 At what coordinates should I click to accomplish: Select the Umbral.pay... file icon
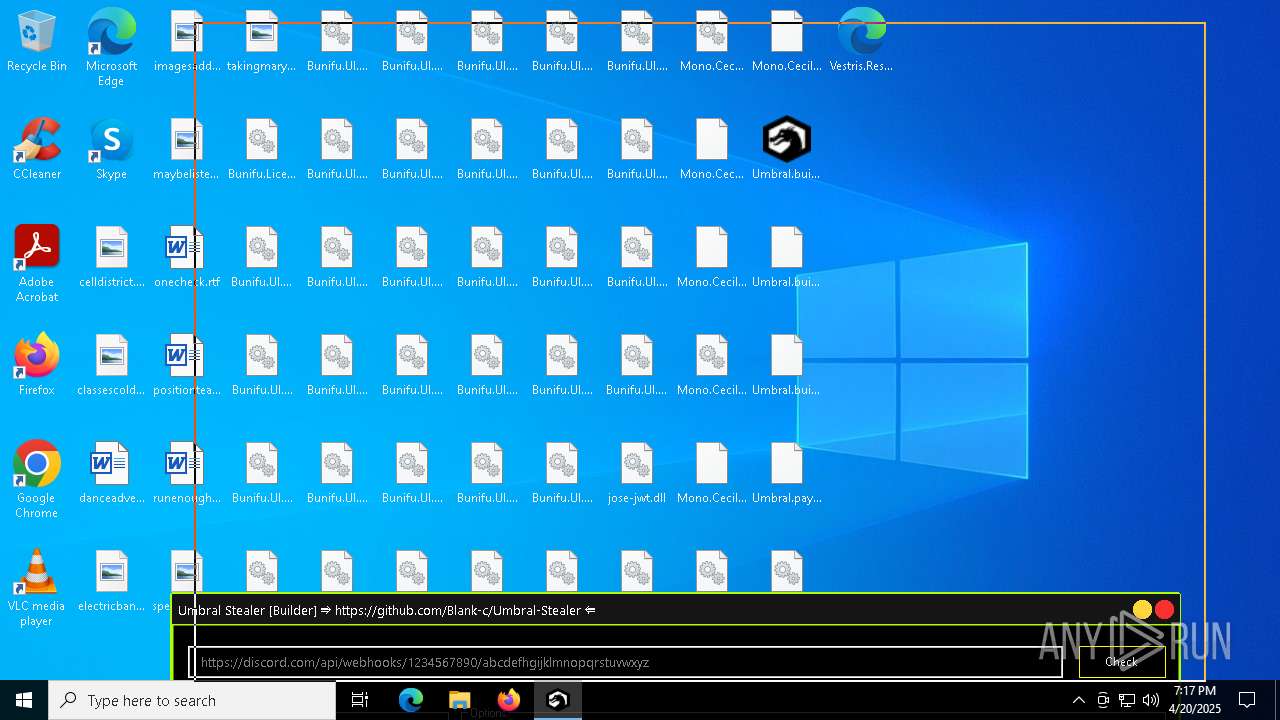click(786, 473)
